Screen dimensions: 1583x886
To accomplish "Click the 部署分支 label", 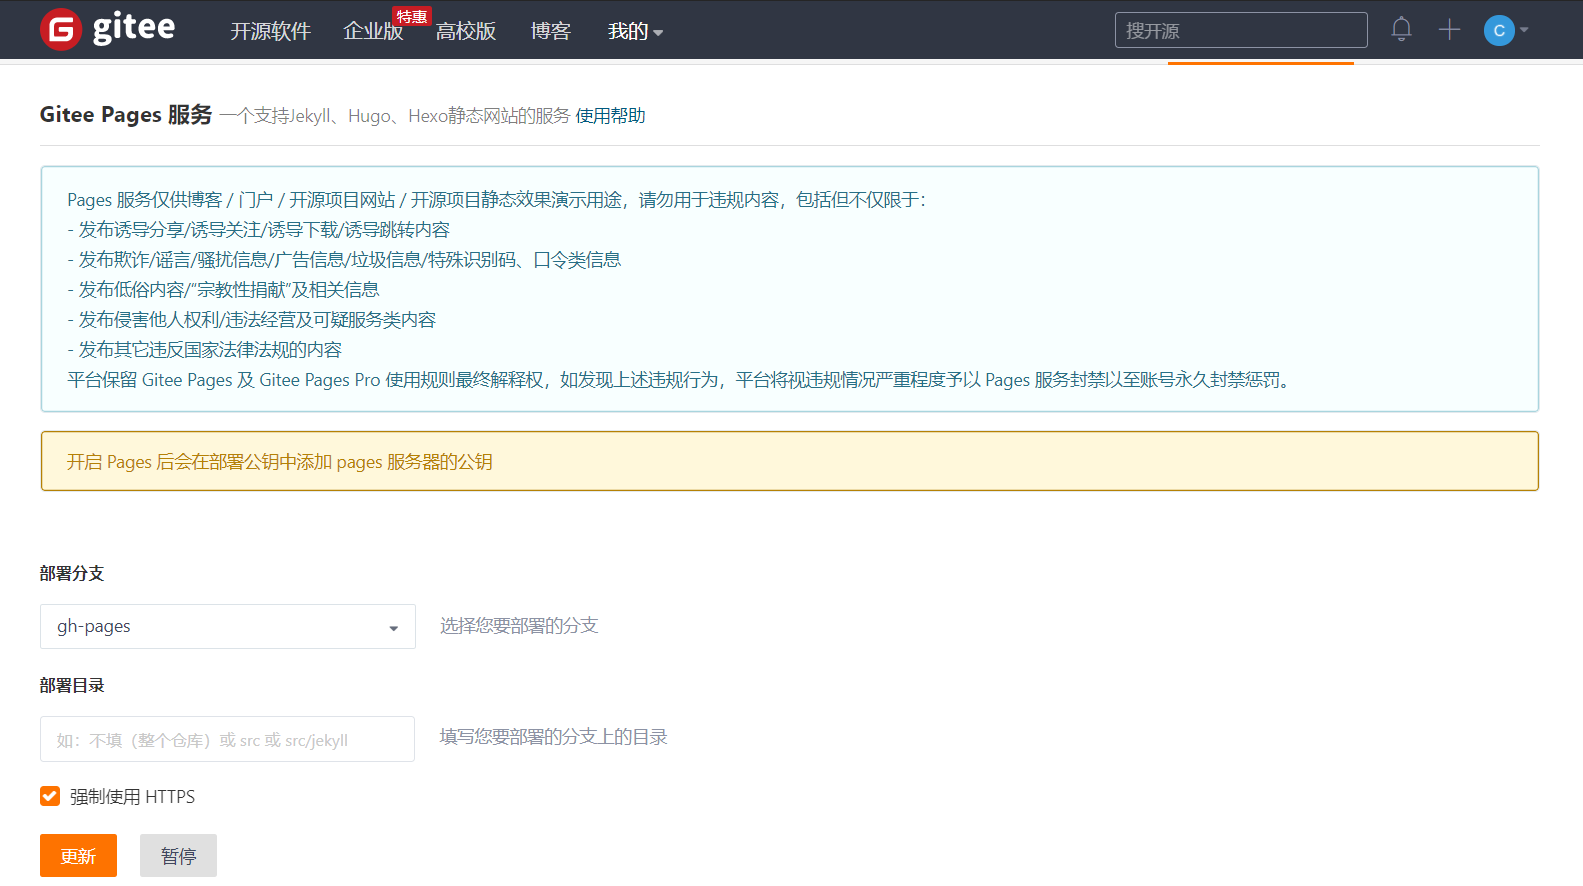I will 72,573.
